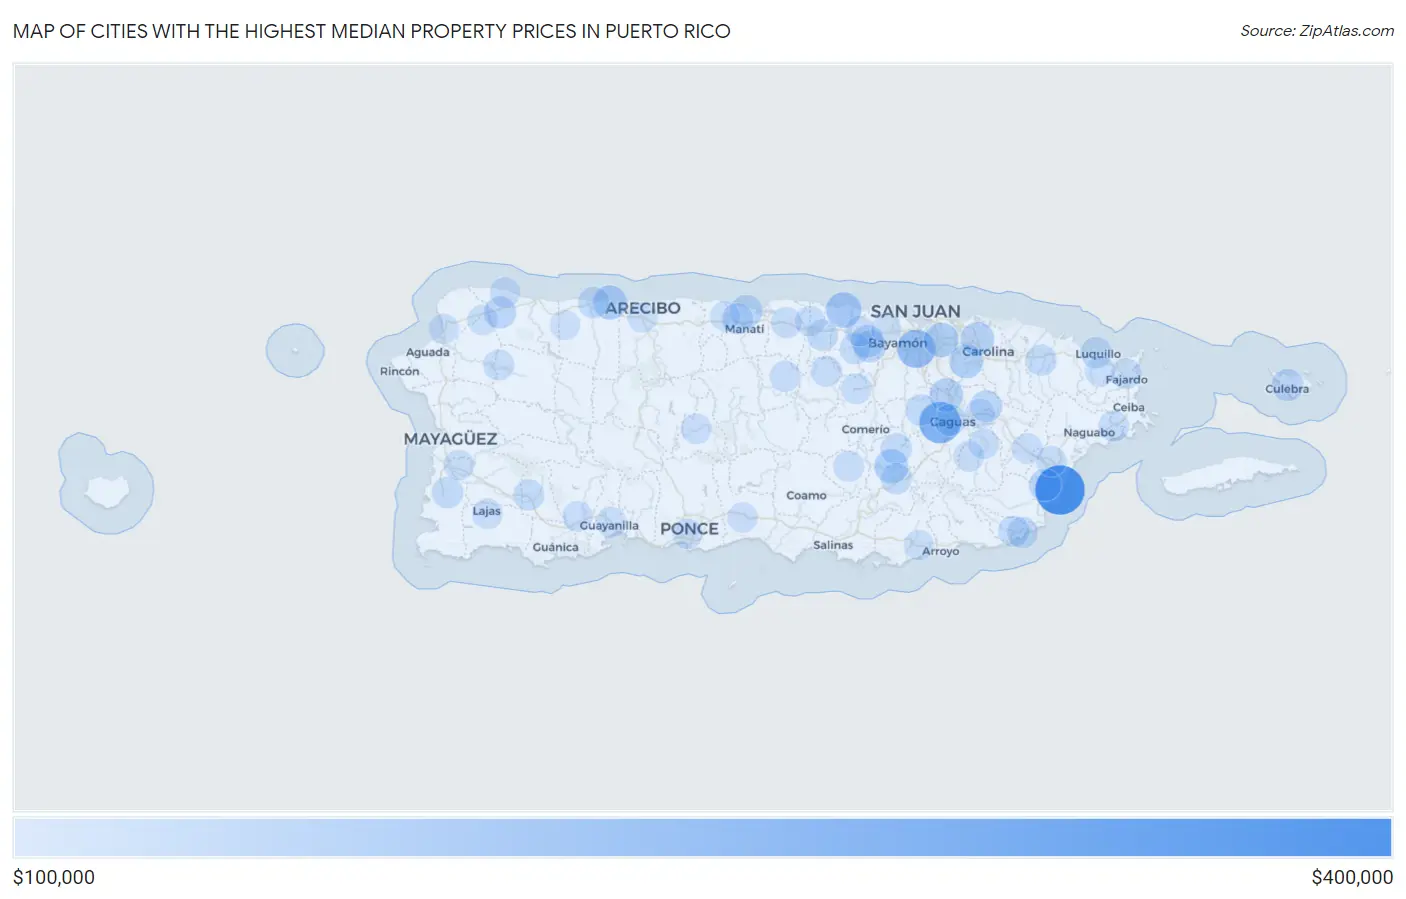This screenshot has height=899, width=1406.
Task: Open the Source: ZipAtlas.com credit
Action: [x=1317, y=31]
